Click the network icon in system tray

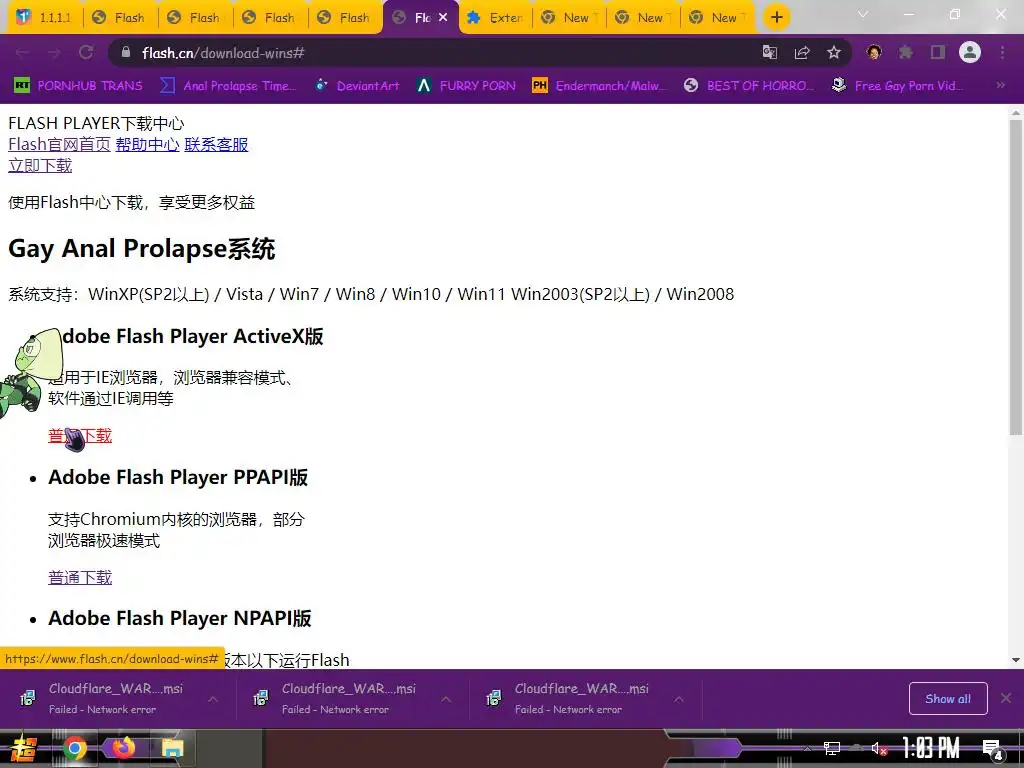[831, 748]
